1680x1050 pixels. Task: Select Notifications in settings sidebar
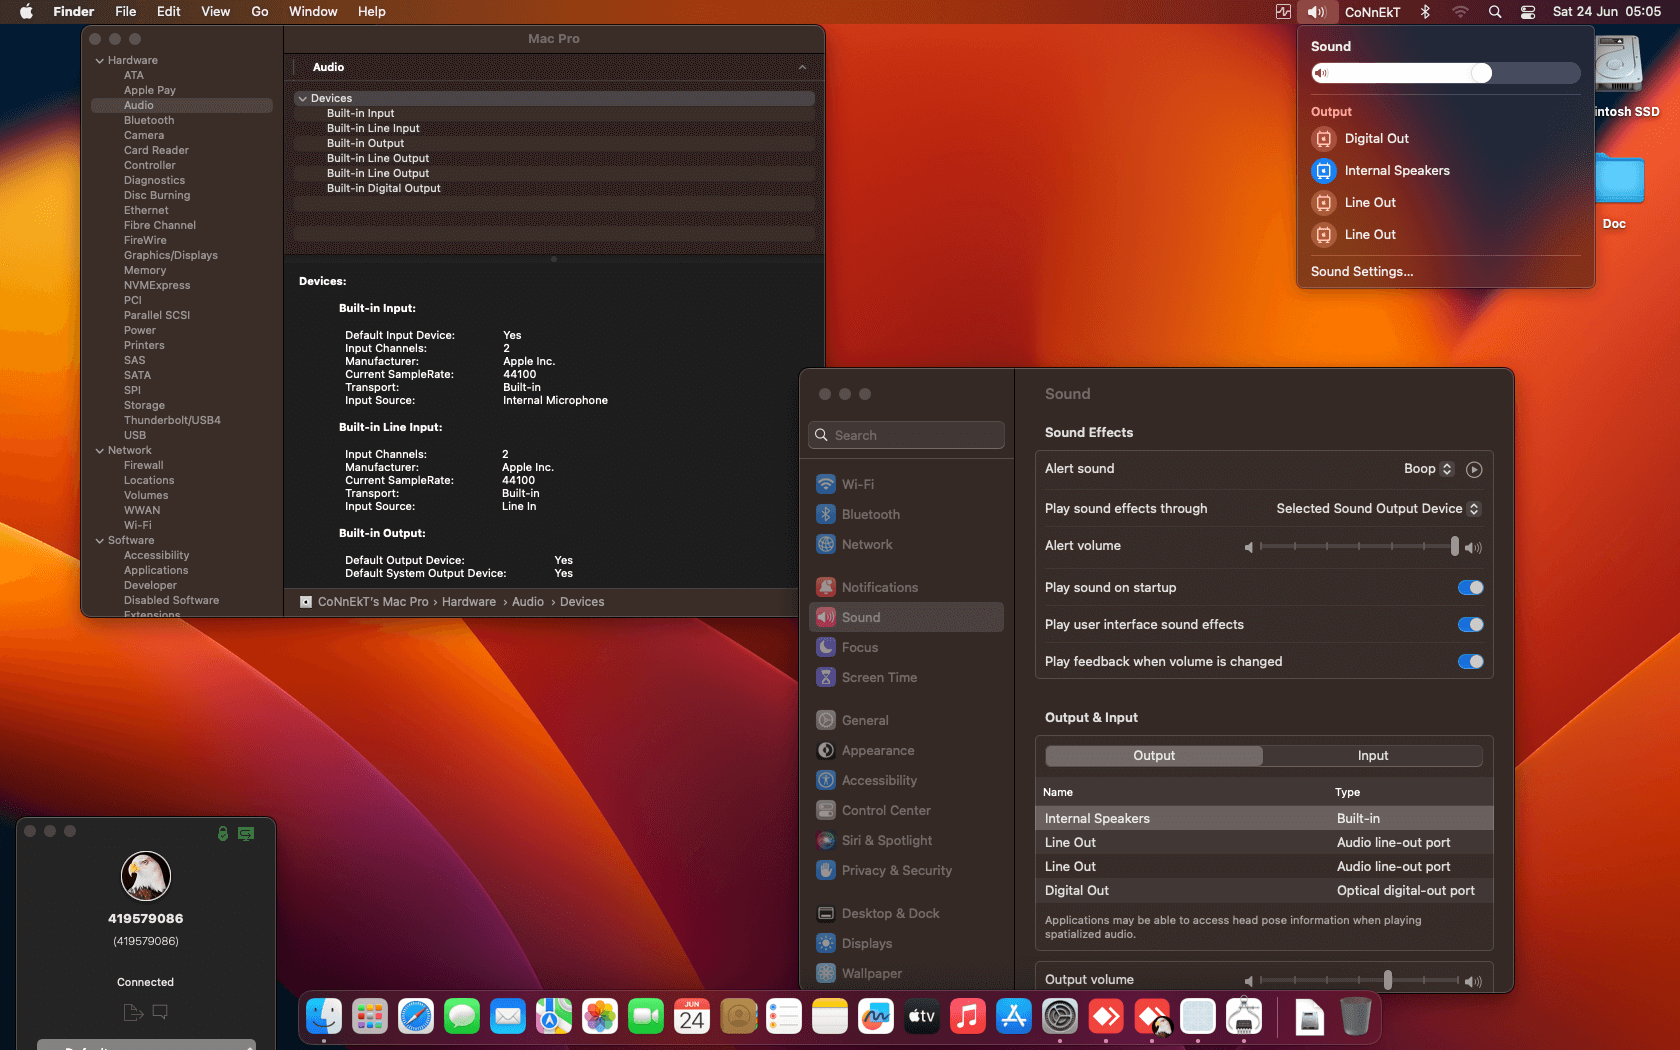[x=879, y=588]
